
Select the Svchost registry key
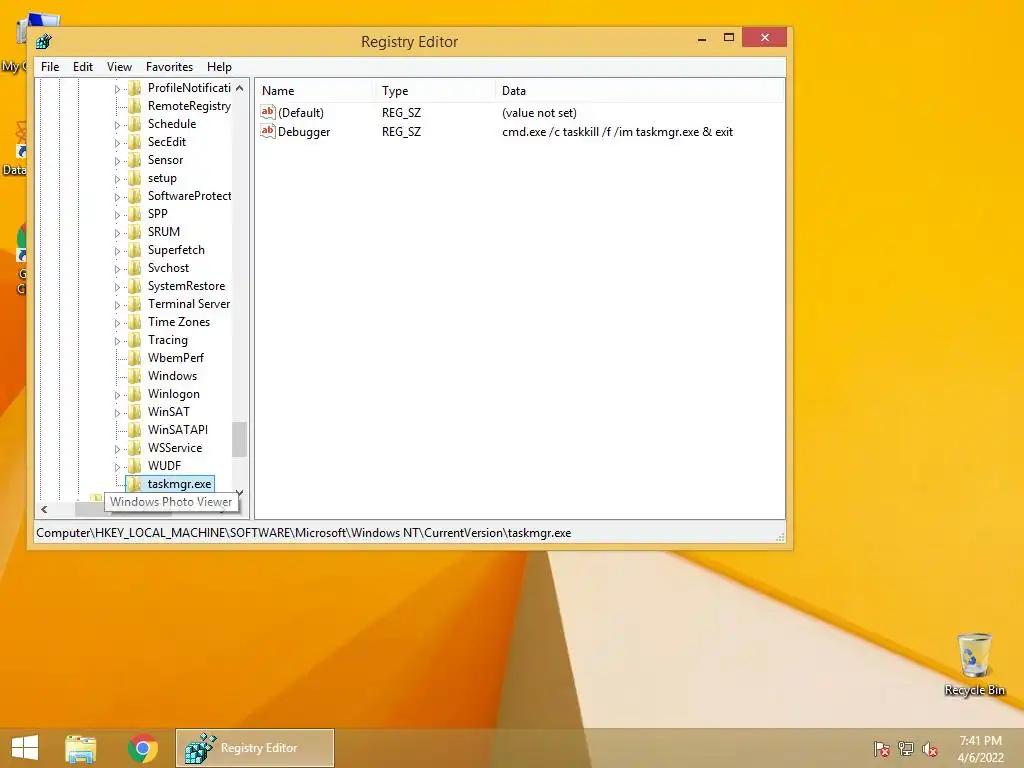click(x=168, y=268)
